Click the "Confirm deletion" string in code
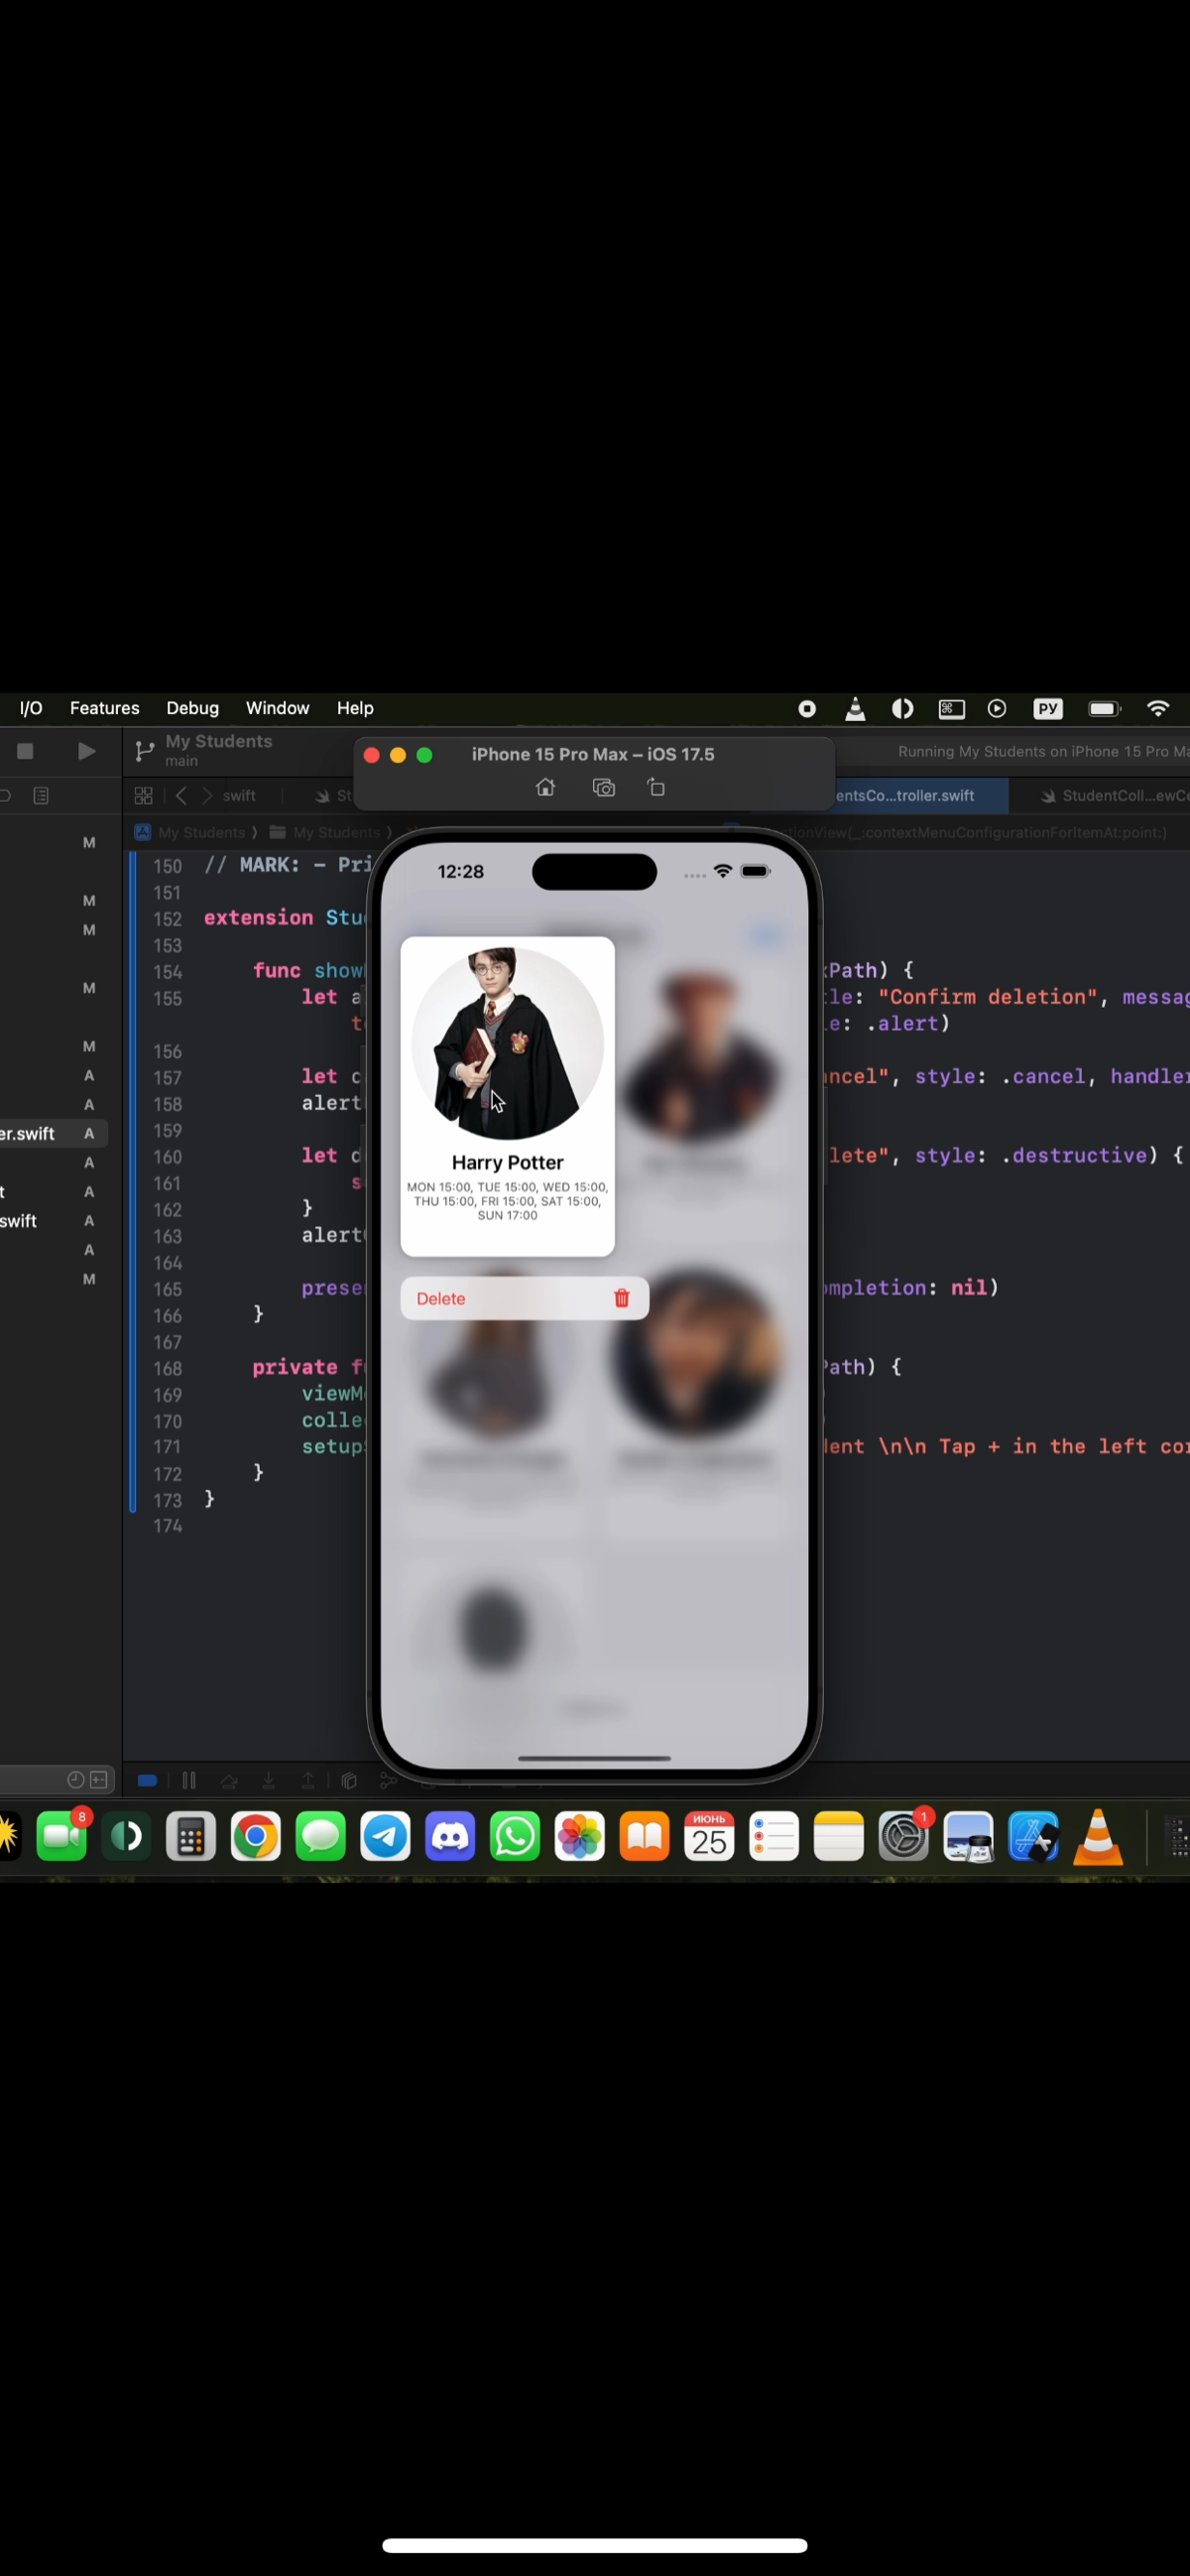The width and height of the screenshot is (1190, 2576). (x=987, y=997)
